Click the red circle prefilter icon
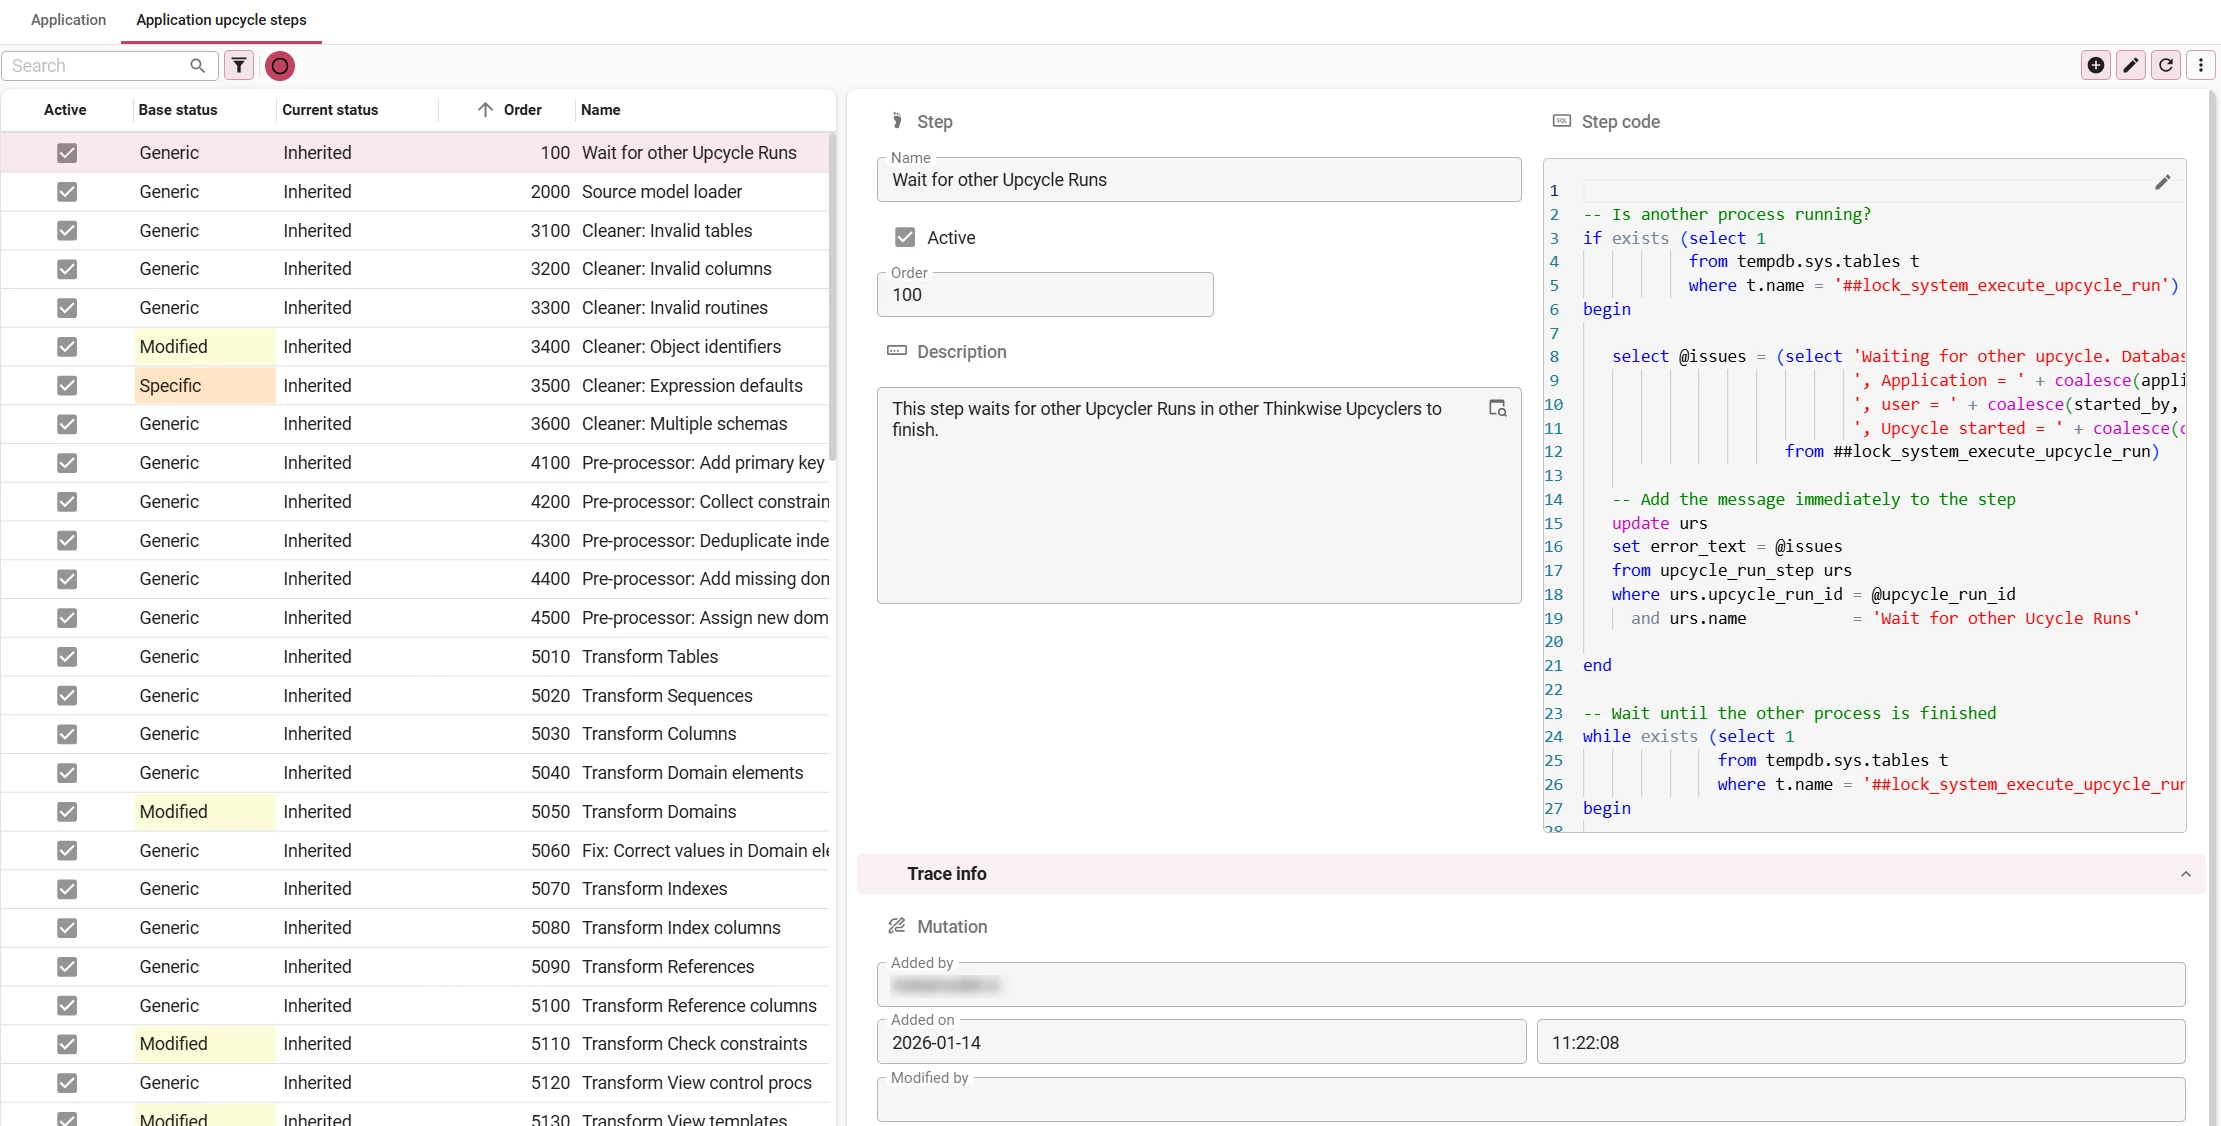 pos(280,66)
